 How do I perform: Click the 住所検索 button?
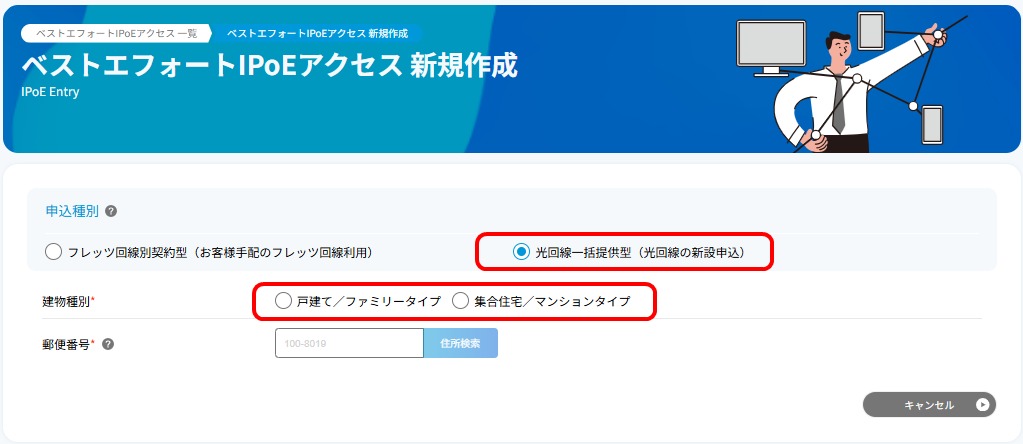(x=461, y=343)
